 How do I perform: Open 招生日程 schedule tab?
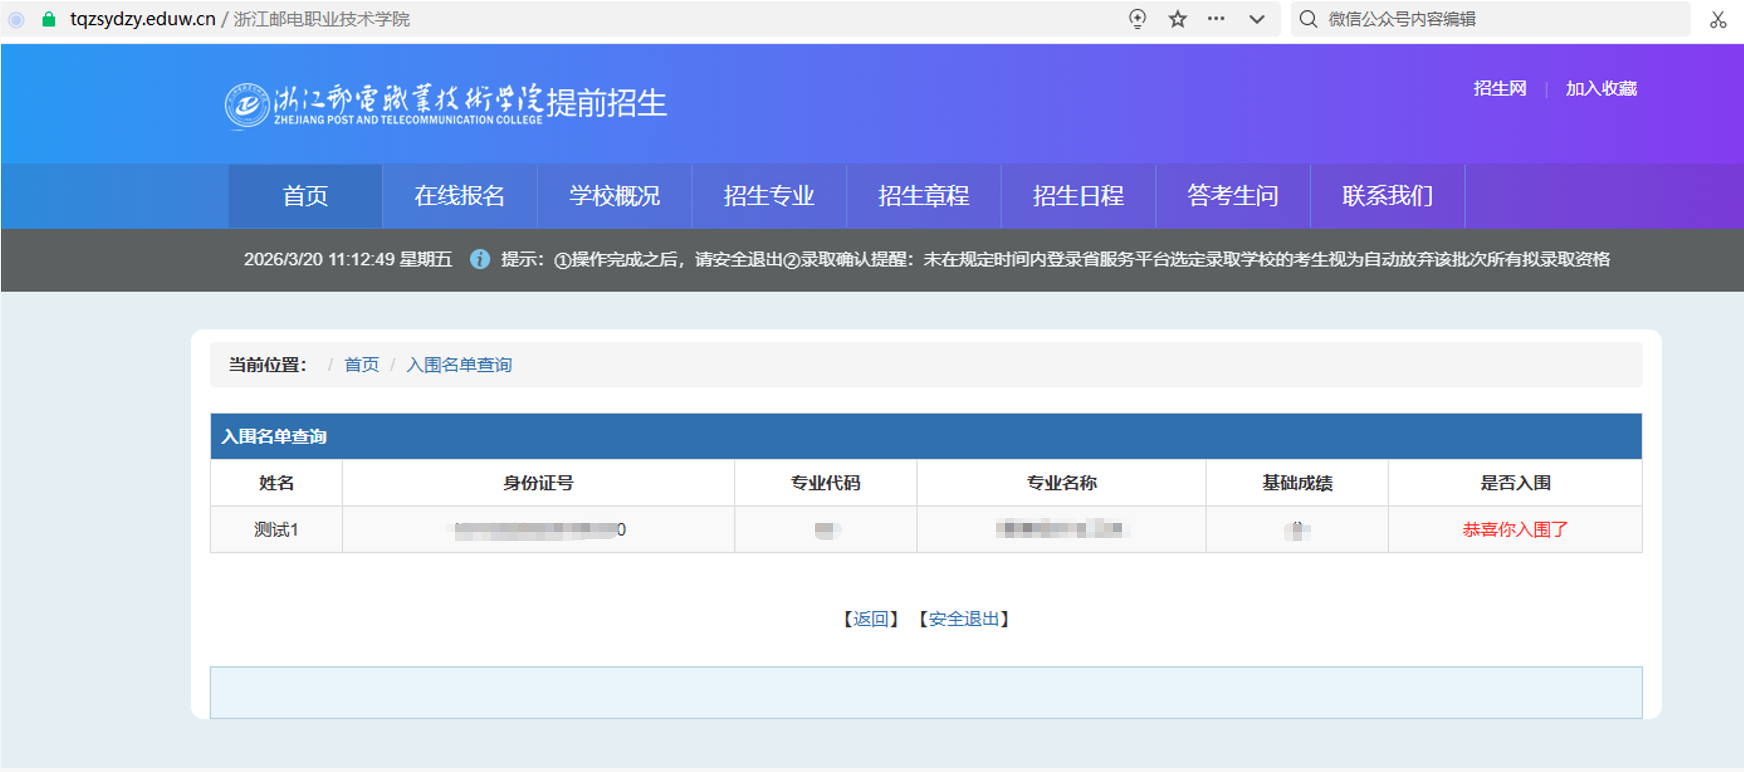1078,196
